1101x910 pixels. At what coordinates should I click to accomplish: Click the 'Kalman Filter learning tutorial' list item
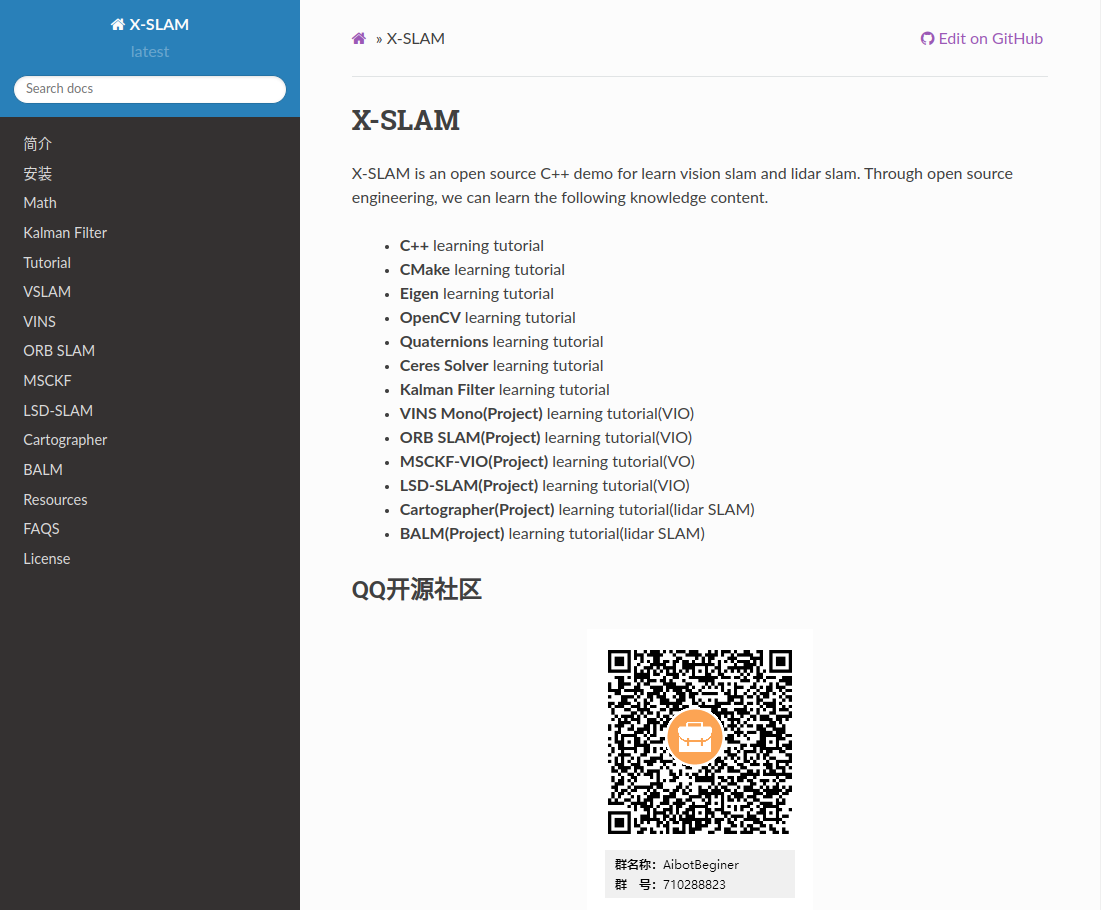505,390
